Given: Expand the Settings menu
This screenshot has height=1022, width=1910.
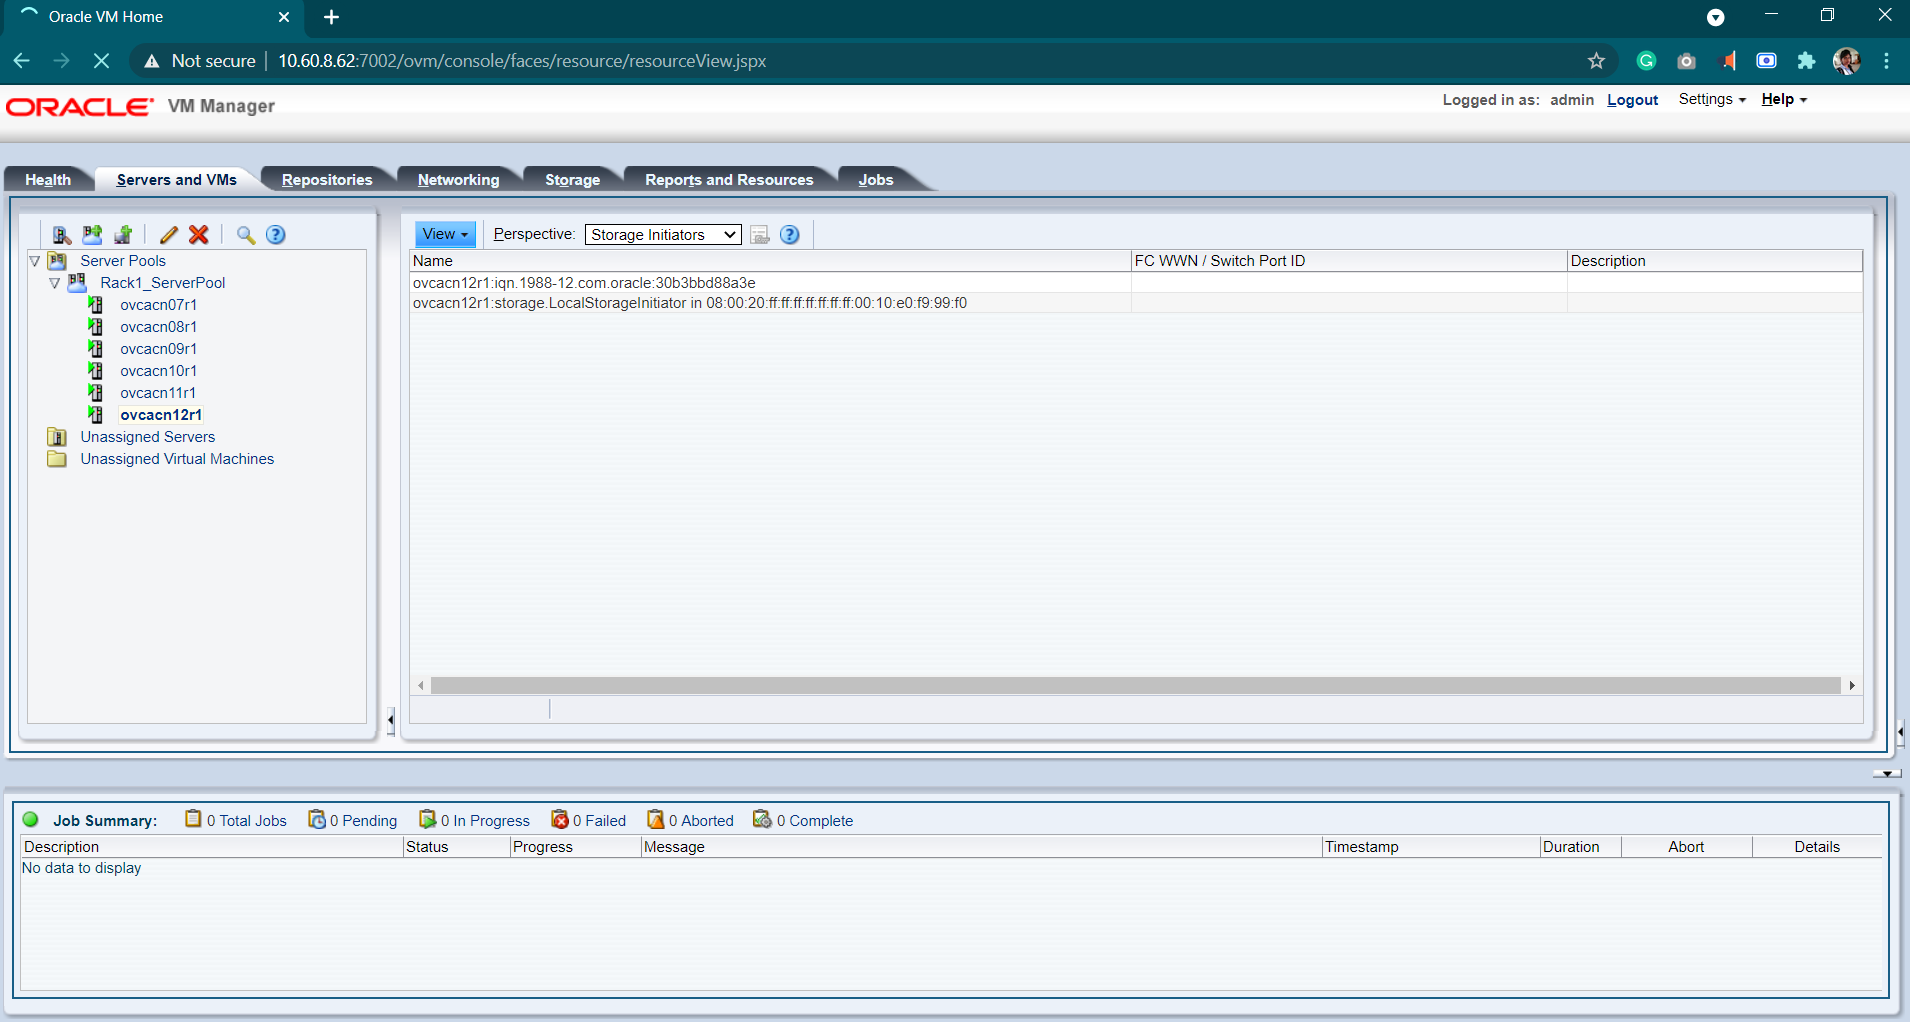Looking at the screenshot, I should [1711, 99].
